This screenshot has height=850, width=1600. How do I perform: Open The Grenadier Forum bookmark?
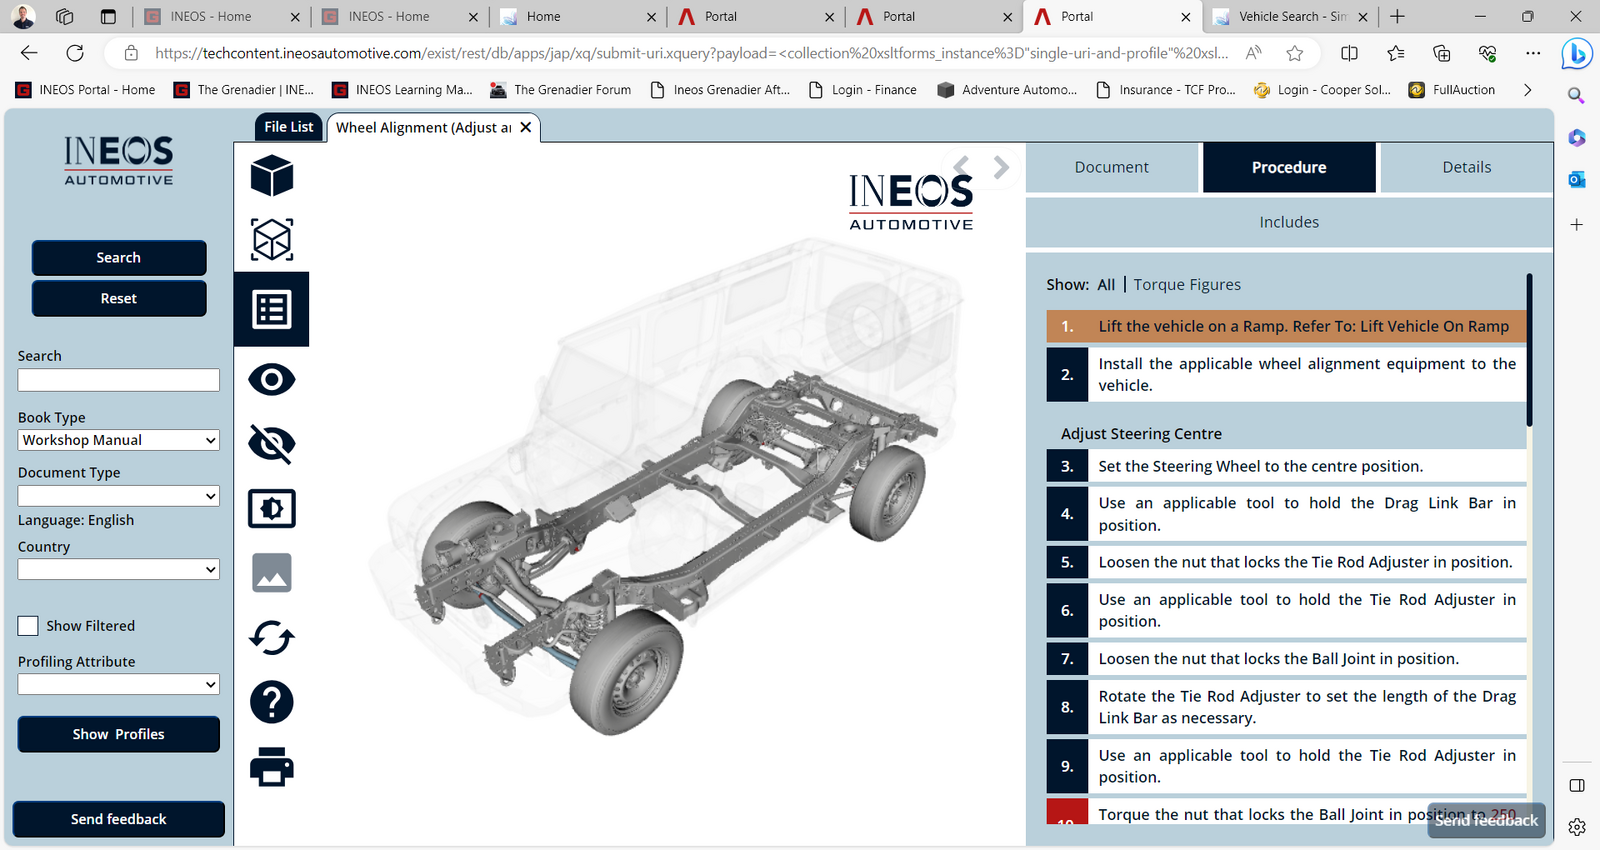pos(561,90)
